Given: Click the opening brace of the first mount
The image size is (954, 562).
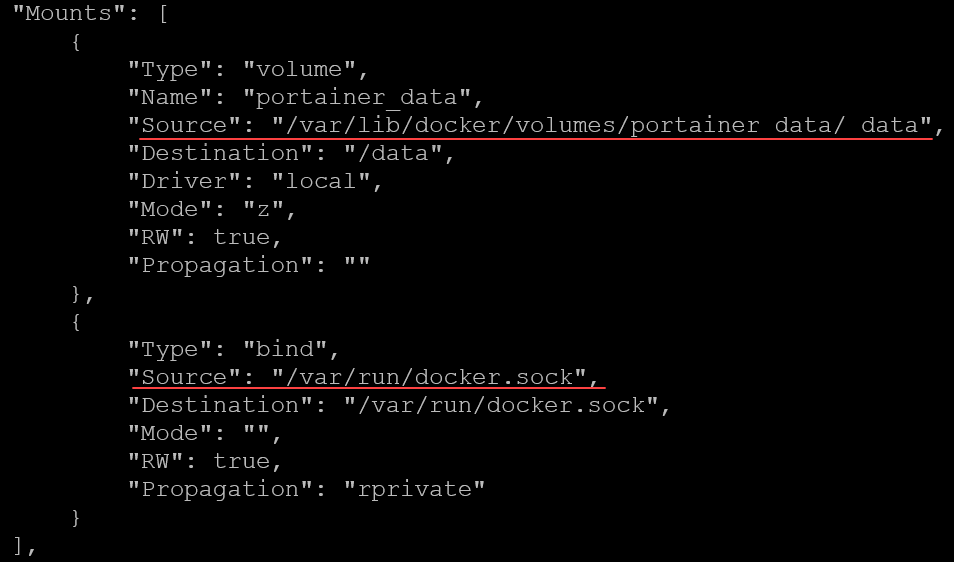Looking at the screenshot, I should (76, 42).
